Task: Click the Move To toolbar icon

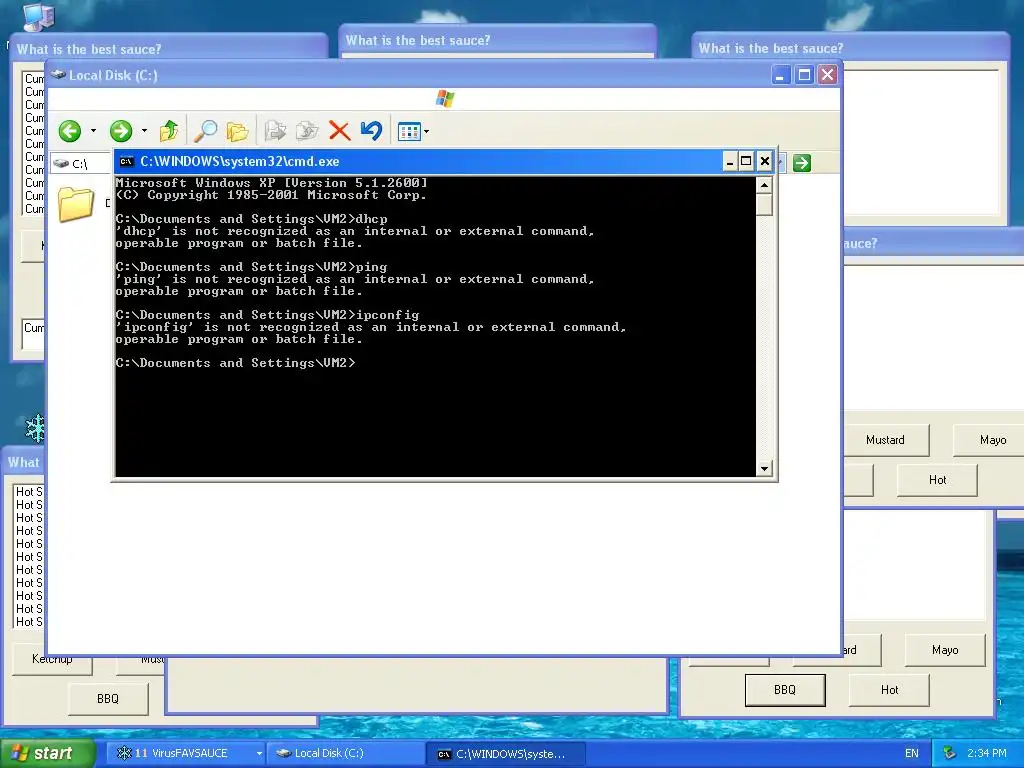Action: tap(275, 131)
